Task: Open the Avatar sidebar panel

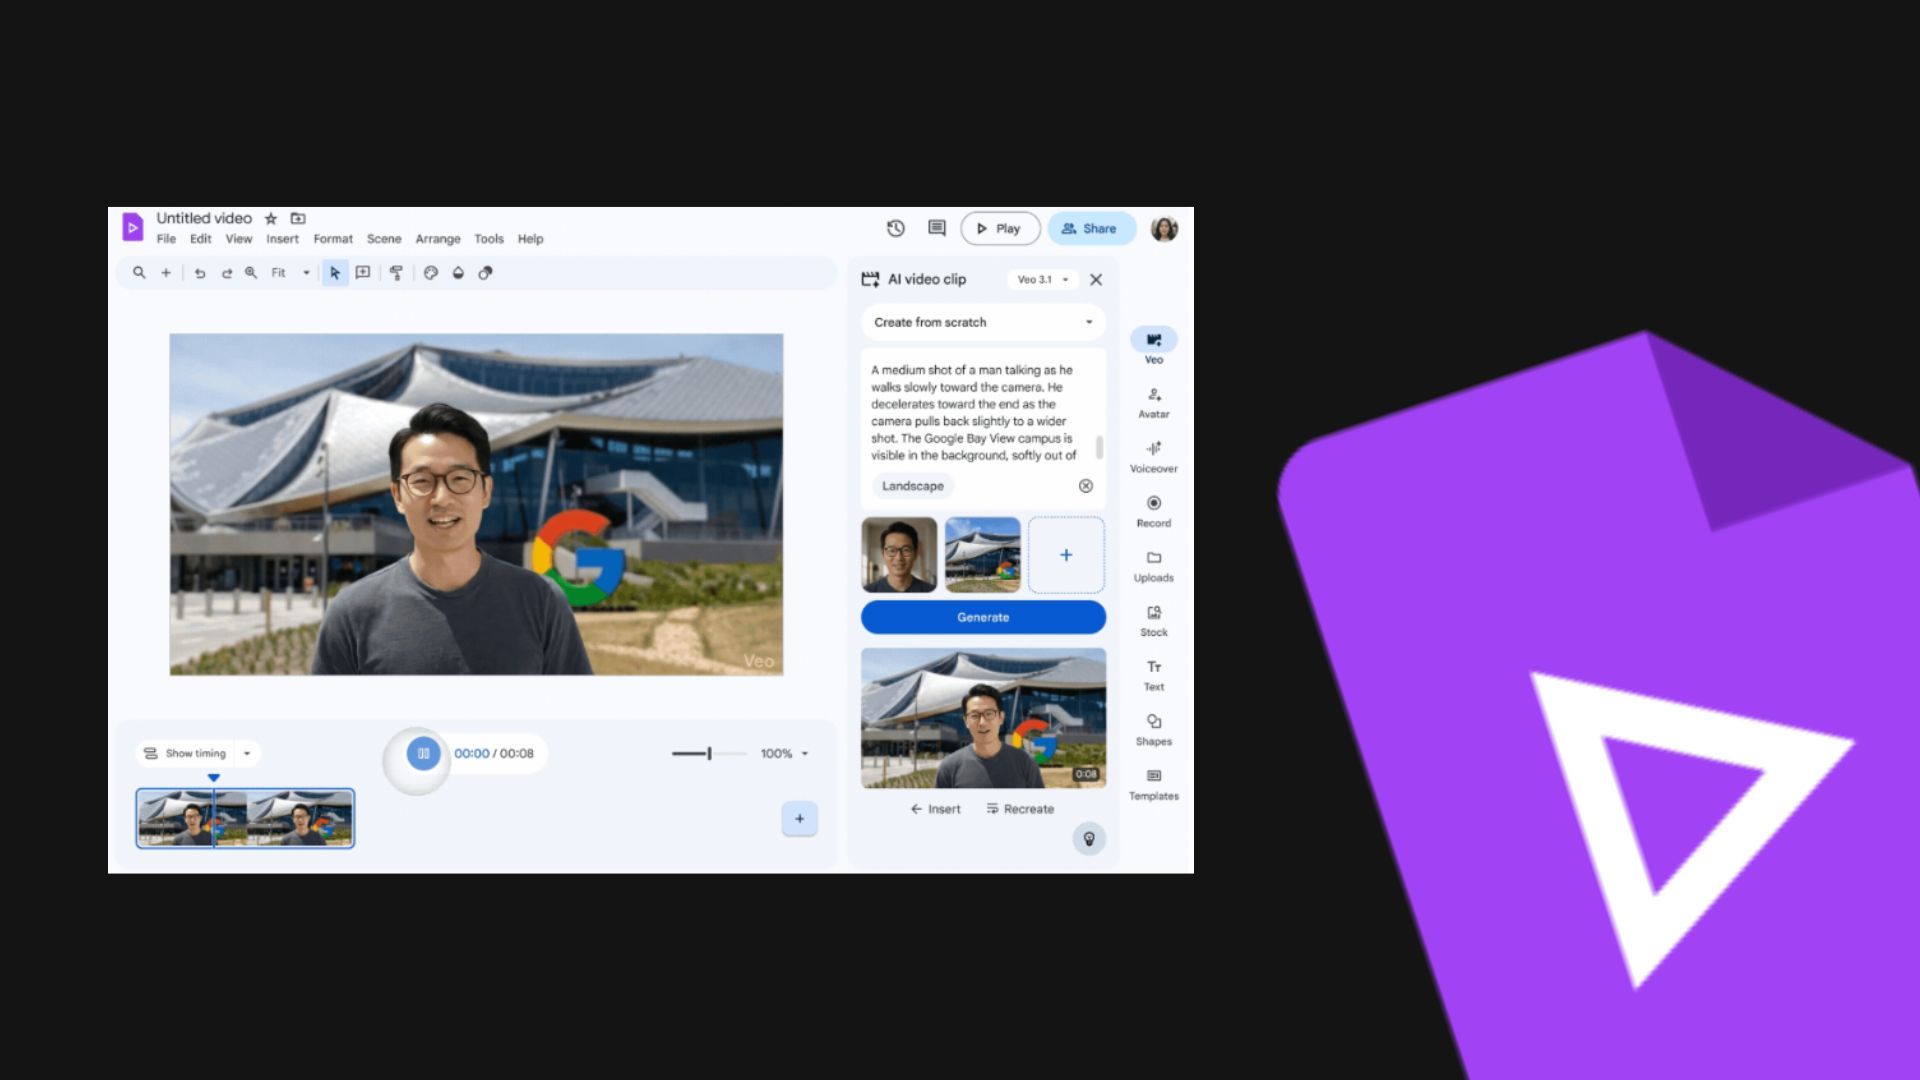Action: click(x=1154, y=402)
